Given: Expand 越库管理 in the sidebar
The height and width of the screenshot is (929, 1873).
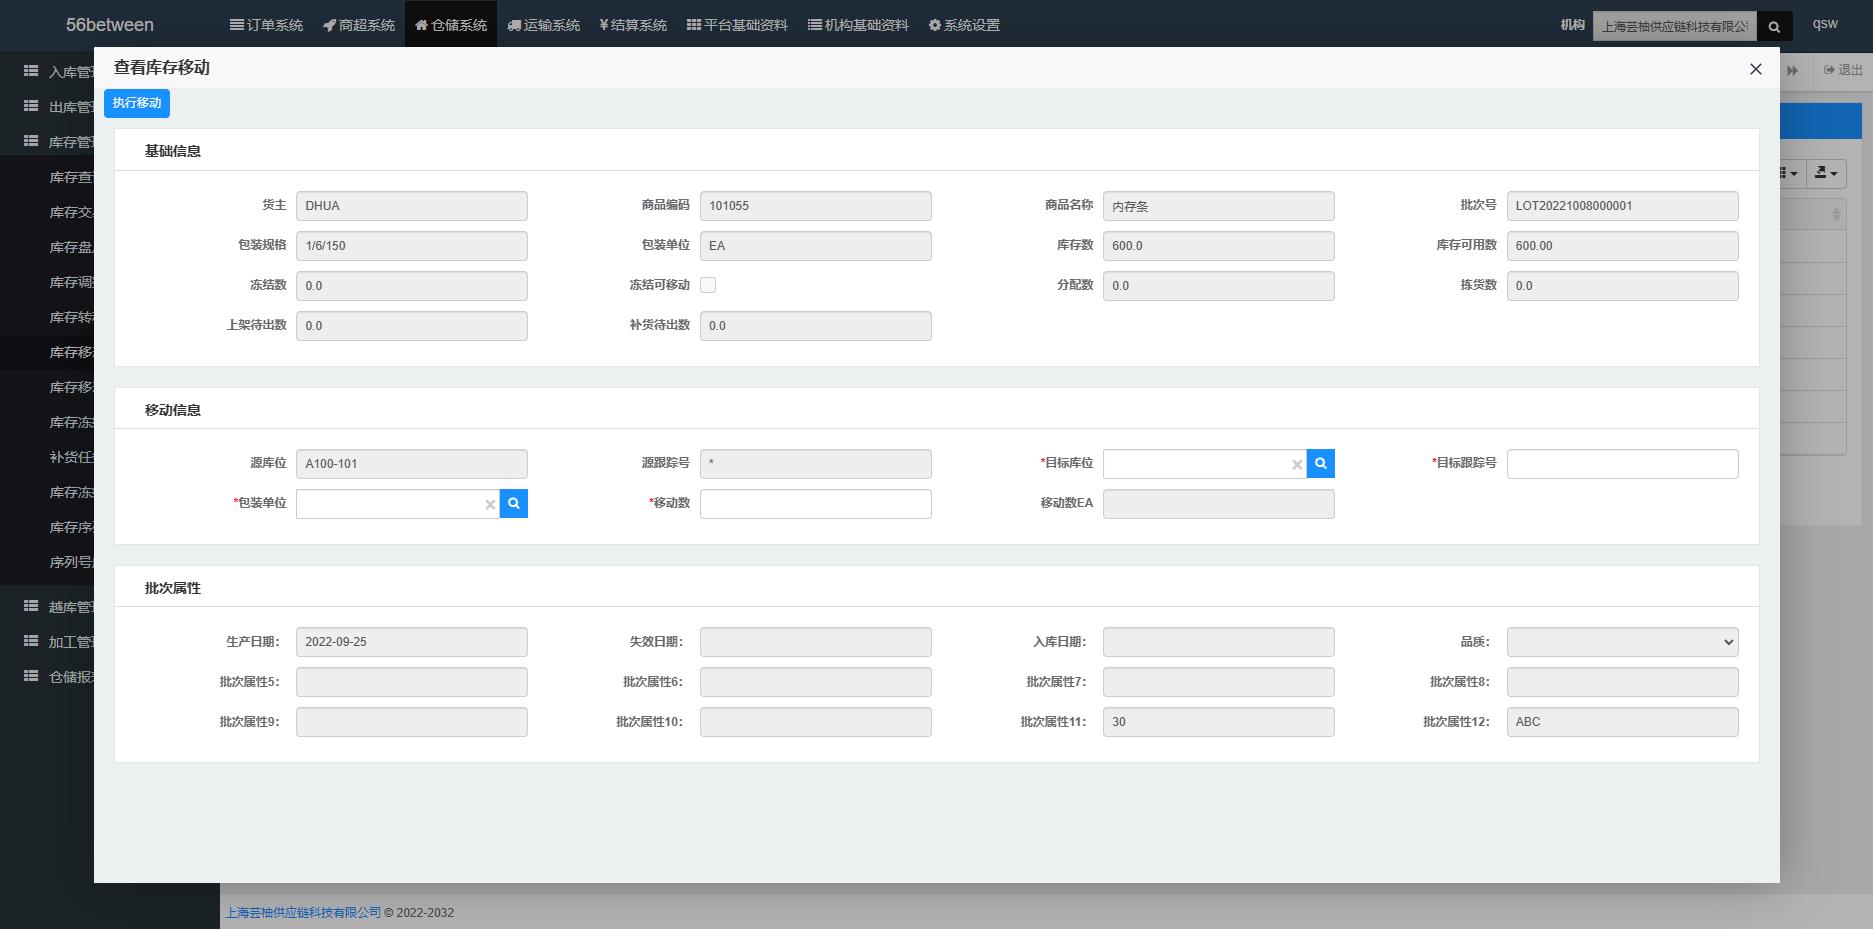Looking at the screenshot, I should 47,607.
